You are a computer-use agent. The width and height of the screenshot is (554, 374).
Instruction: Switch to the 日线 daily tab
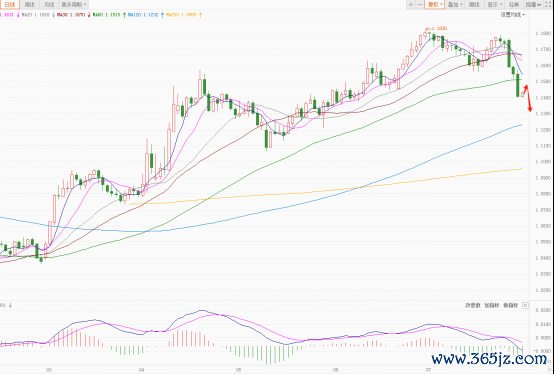[10, 5]
